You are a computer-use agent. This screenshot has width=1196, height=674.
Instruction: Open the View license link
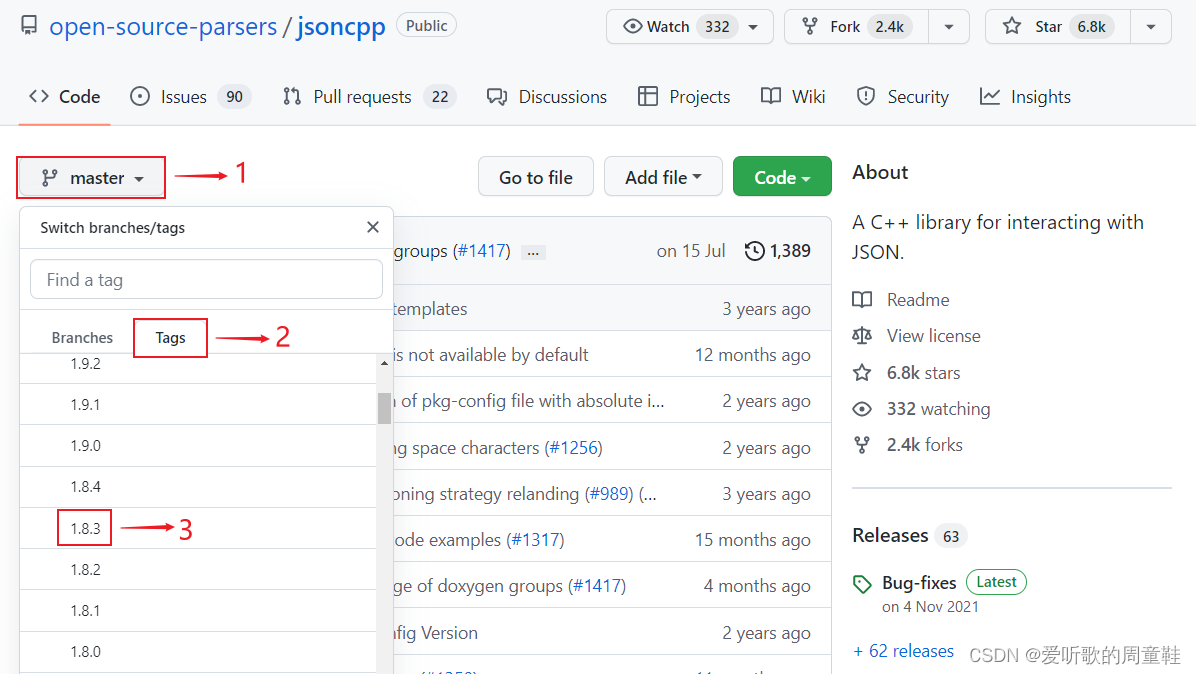tap(934, 335)
